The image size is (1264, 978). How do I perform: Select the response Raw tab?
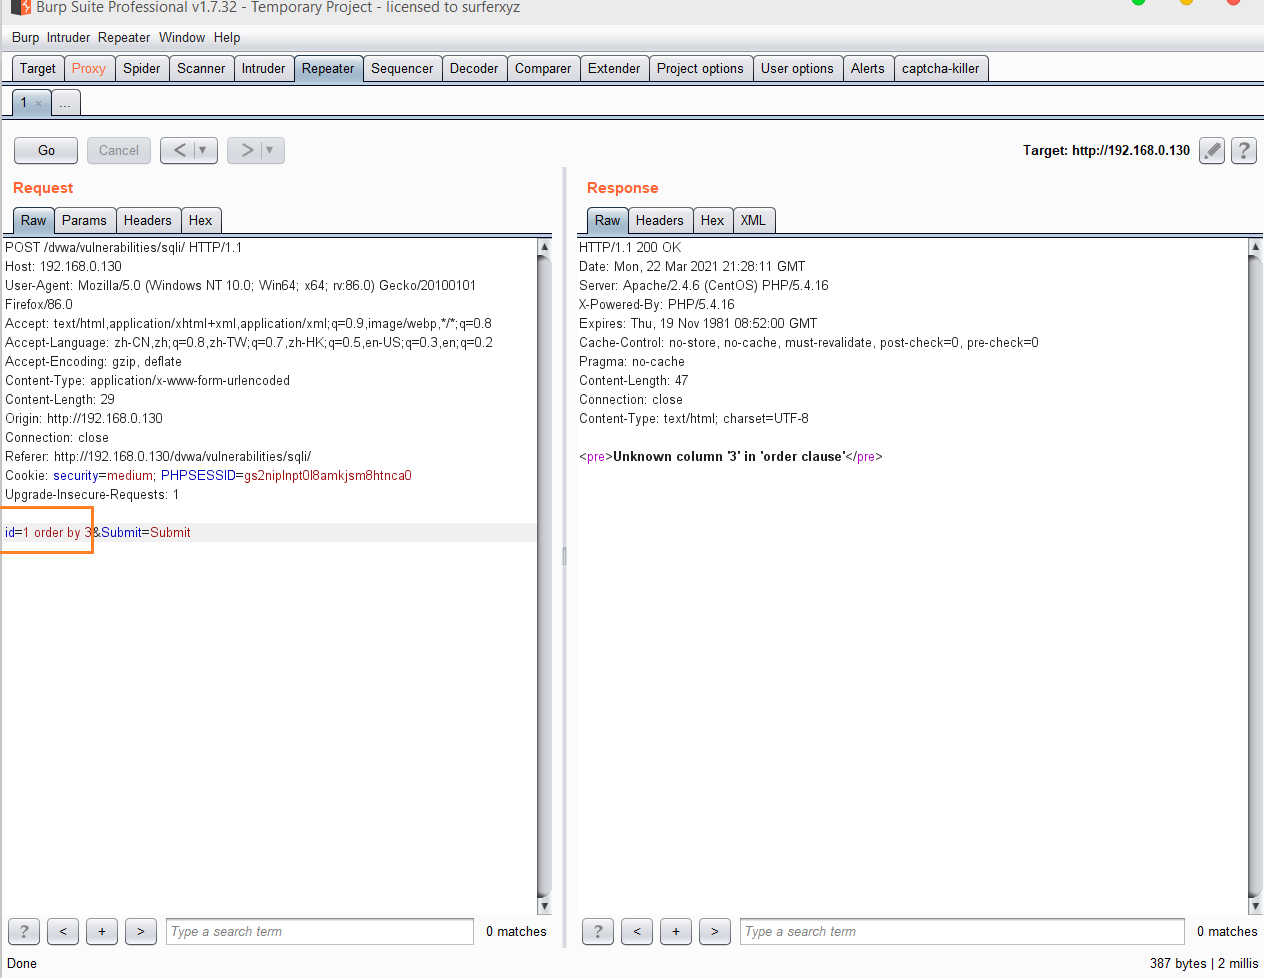click(607, 220)
